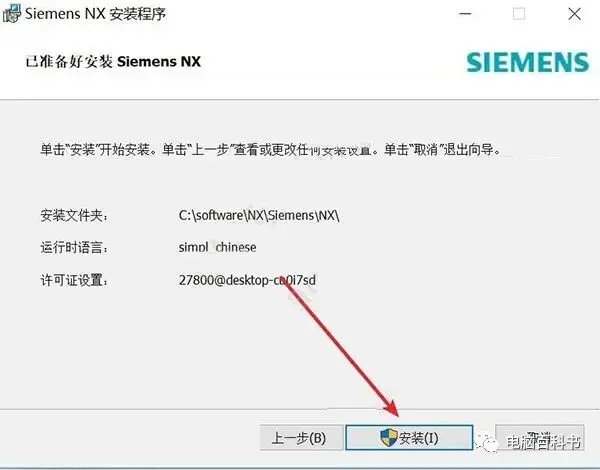This screenshot has width=600, height=470.
Task: Click the greyed-out maximize button
Action: (519, 14)
